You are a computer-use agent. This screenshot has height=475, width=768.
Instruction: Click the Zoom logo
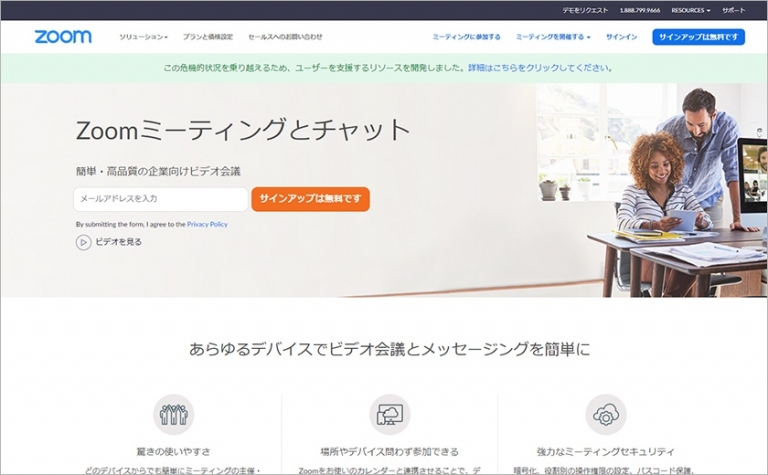coord(63,36)
